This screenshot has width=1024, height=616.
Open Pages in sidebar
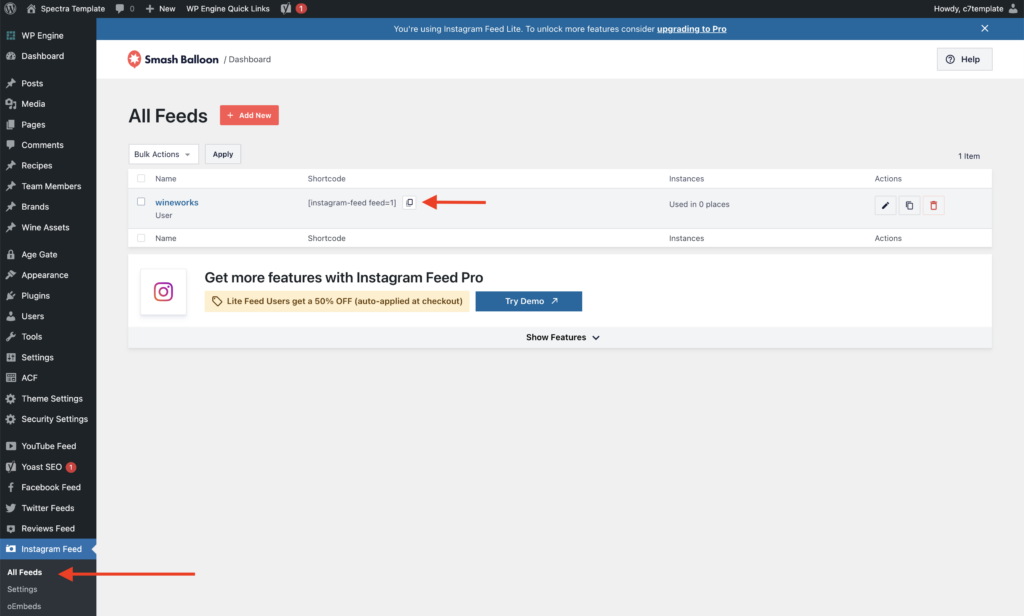[x=48, y=125]
